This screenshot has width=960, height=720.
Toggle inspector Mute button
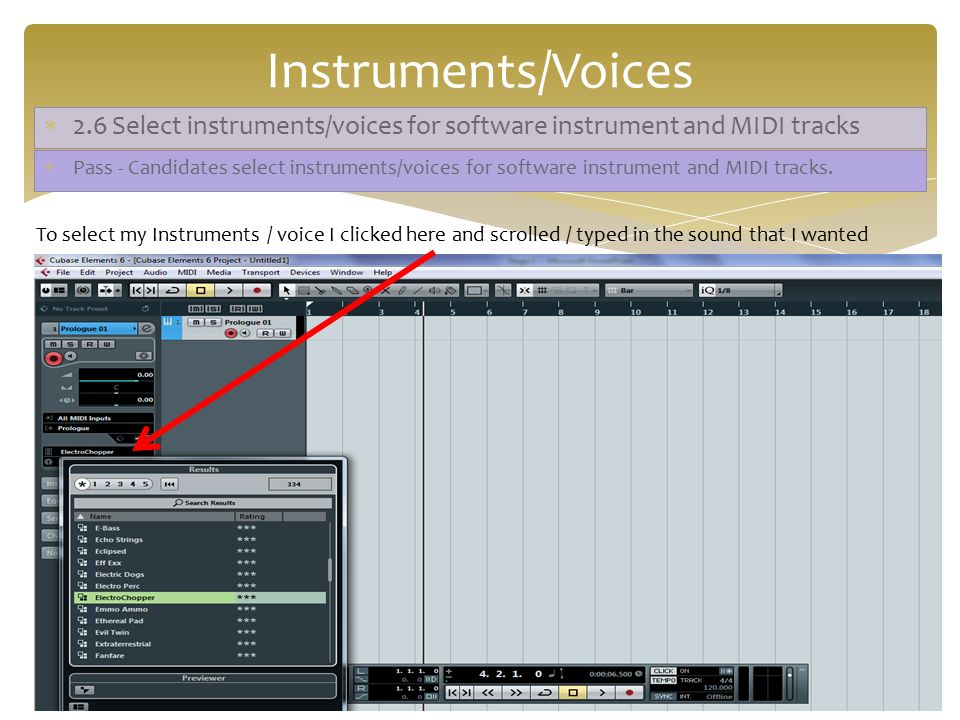coord(53,343)
